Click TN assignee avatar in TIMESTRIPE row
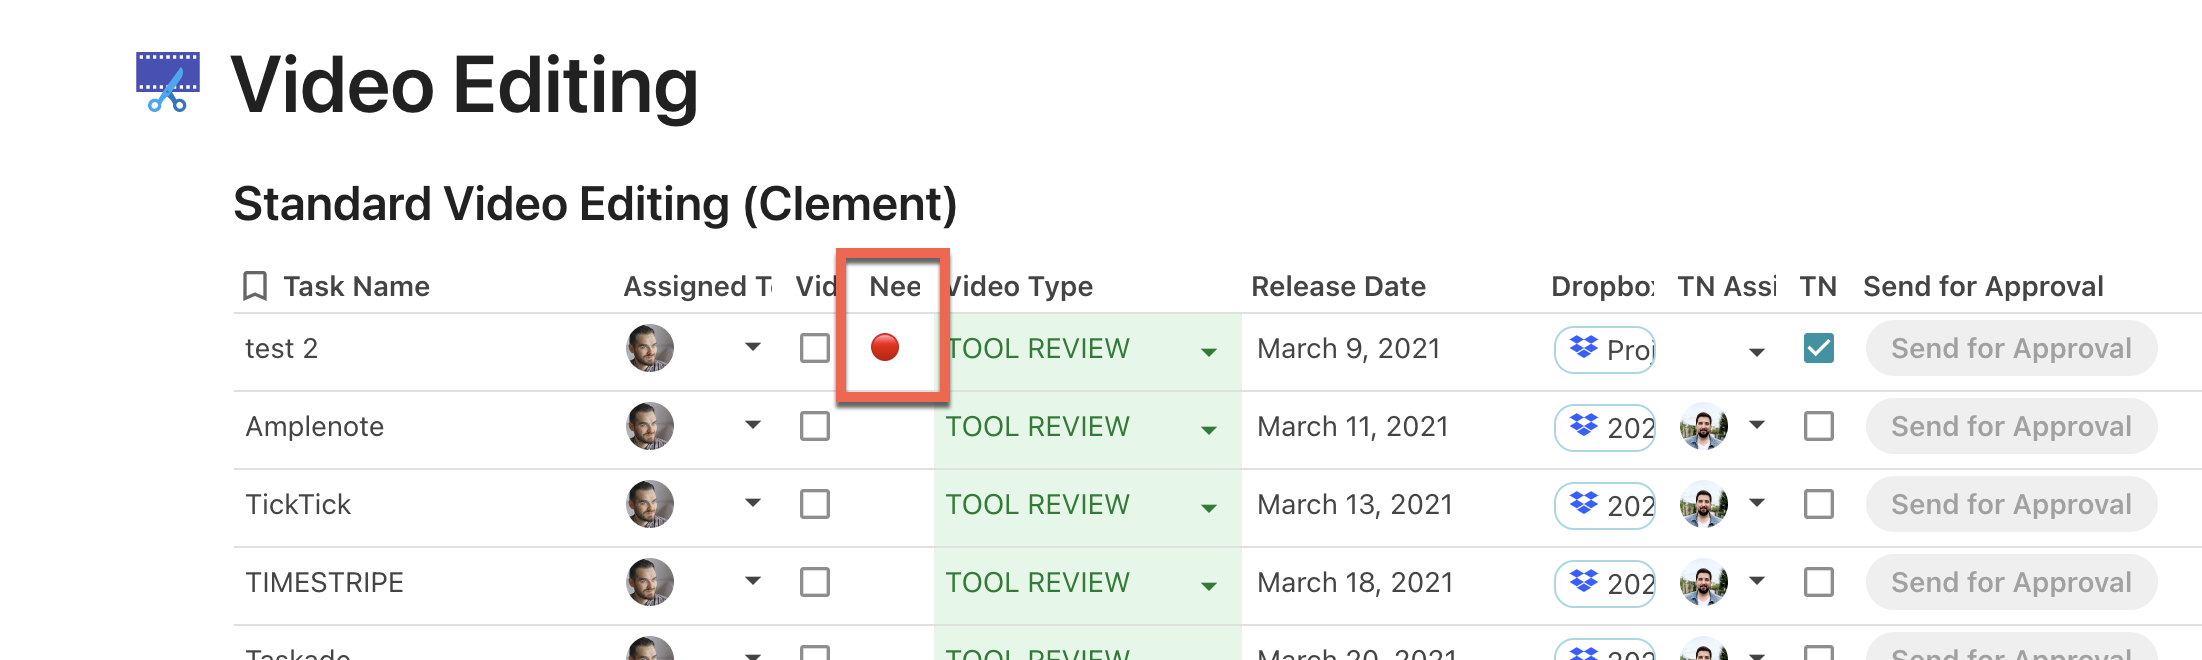Screen dimensions: 2202x660 coord(1704,582)
